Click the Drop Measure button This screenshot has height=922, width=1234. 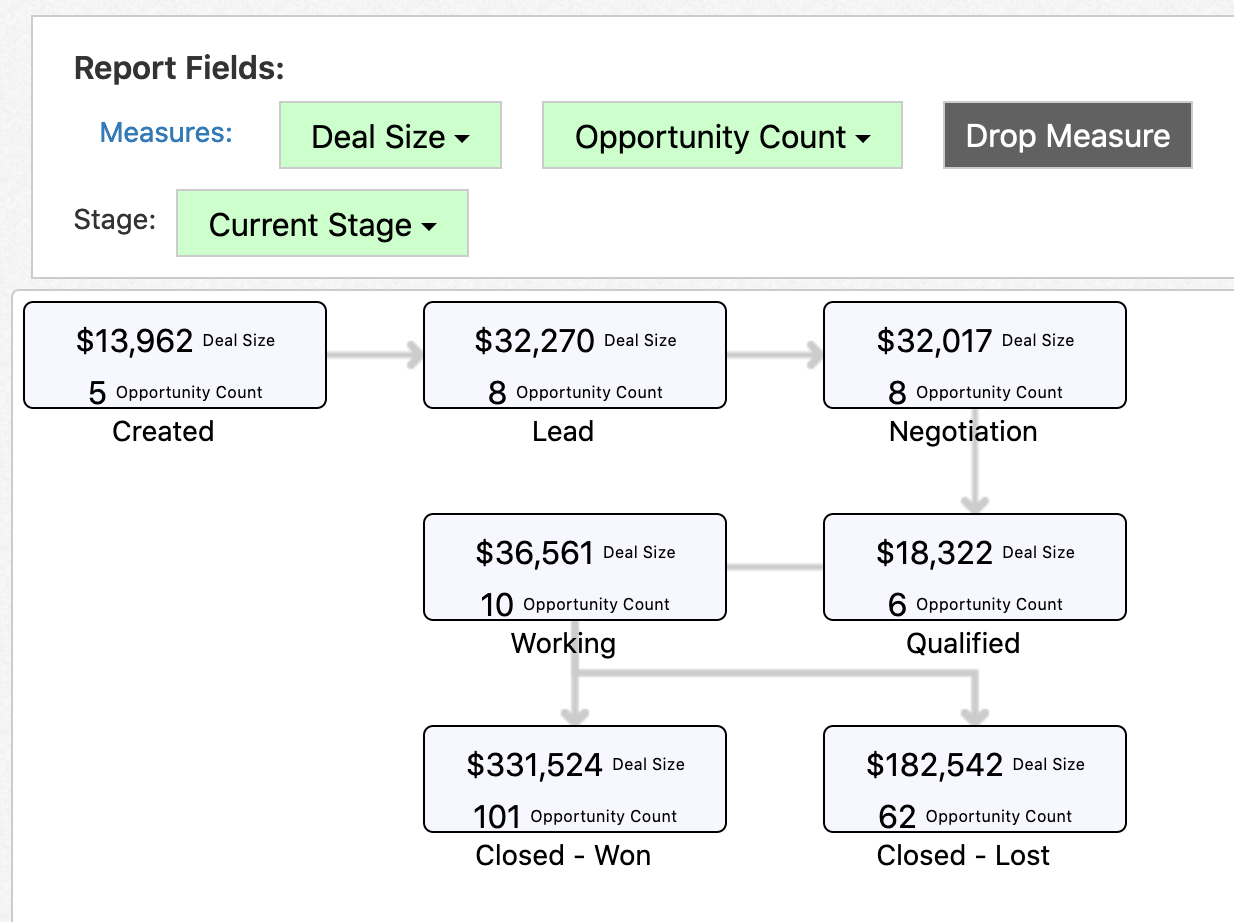(x=1066, y=135)
